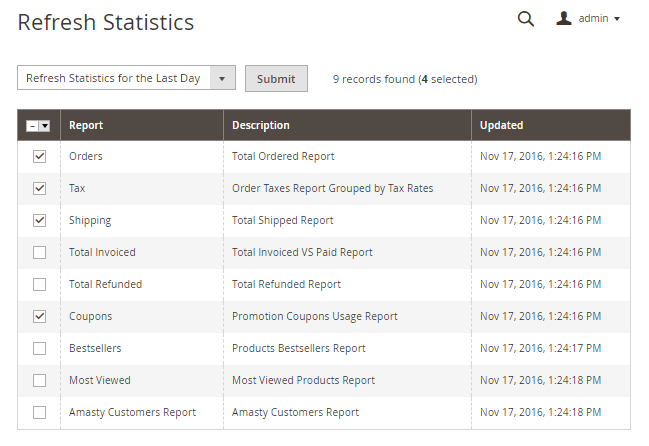Open the admin account dropdown
The image size is (649, 446).
click(599, 19)
